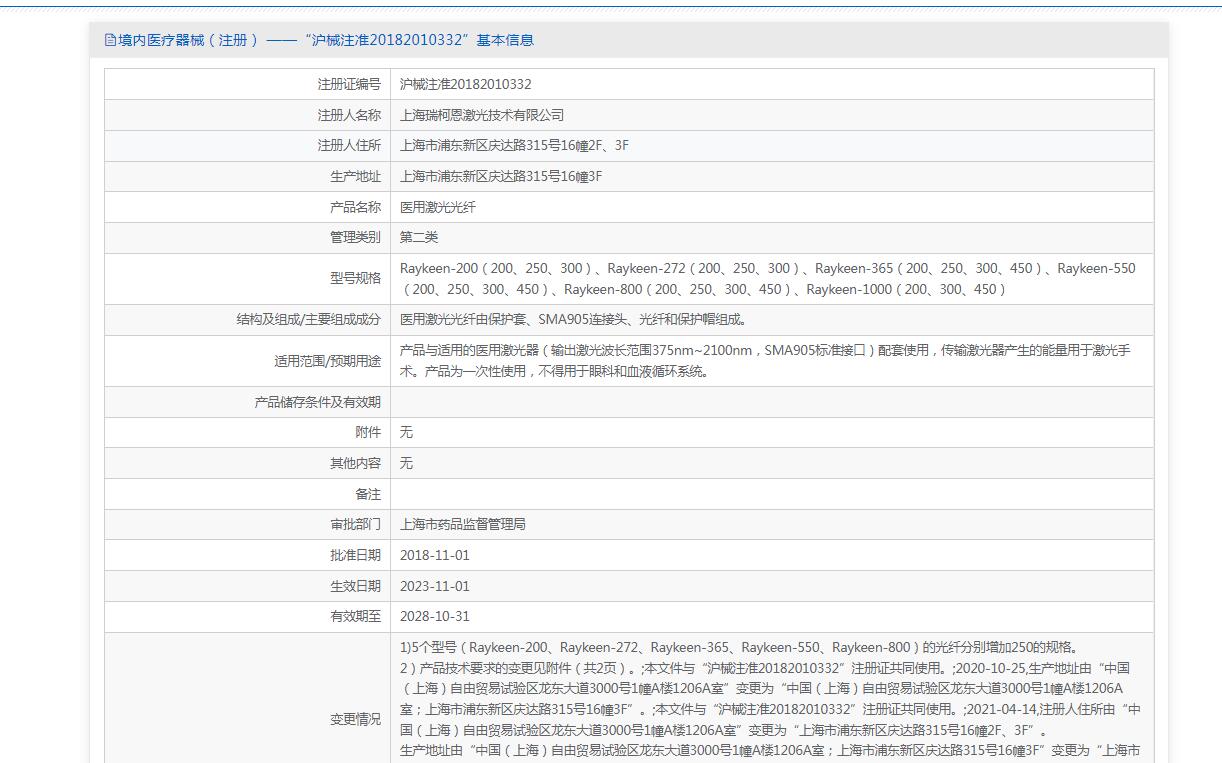Click the 结构及组成 description mentioning SMA905连接头
Viewport: 1222px width, 763px height.
pos(573,320)
